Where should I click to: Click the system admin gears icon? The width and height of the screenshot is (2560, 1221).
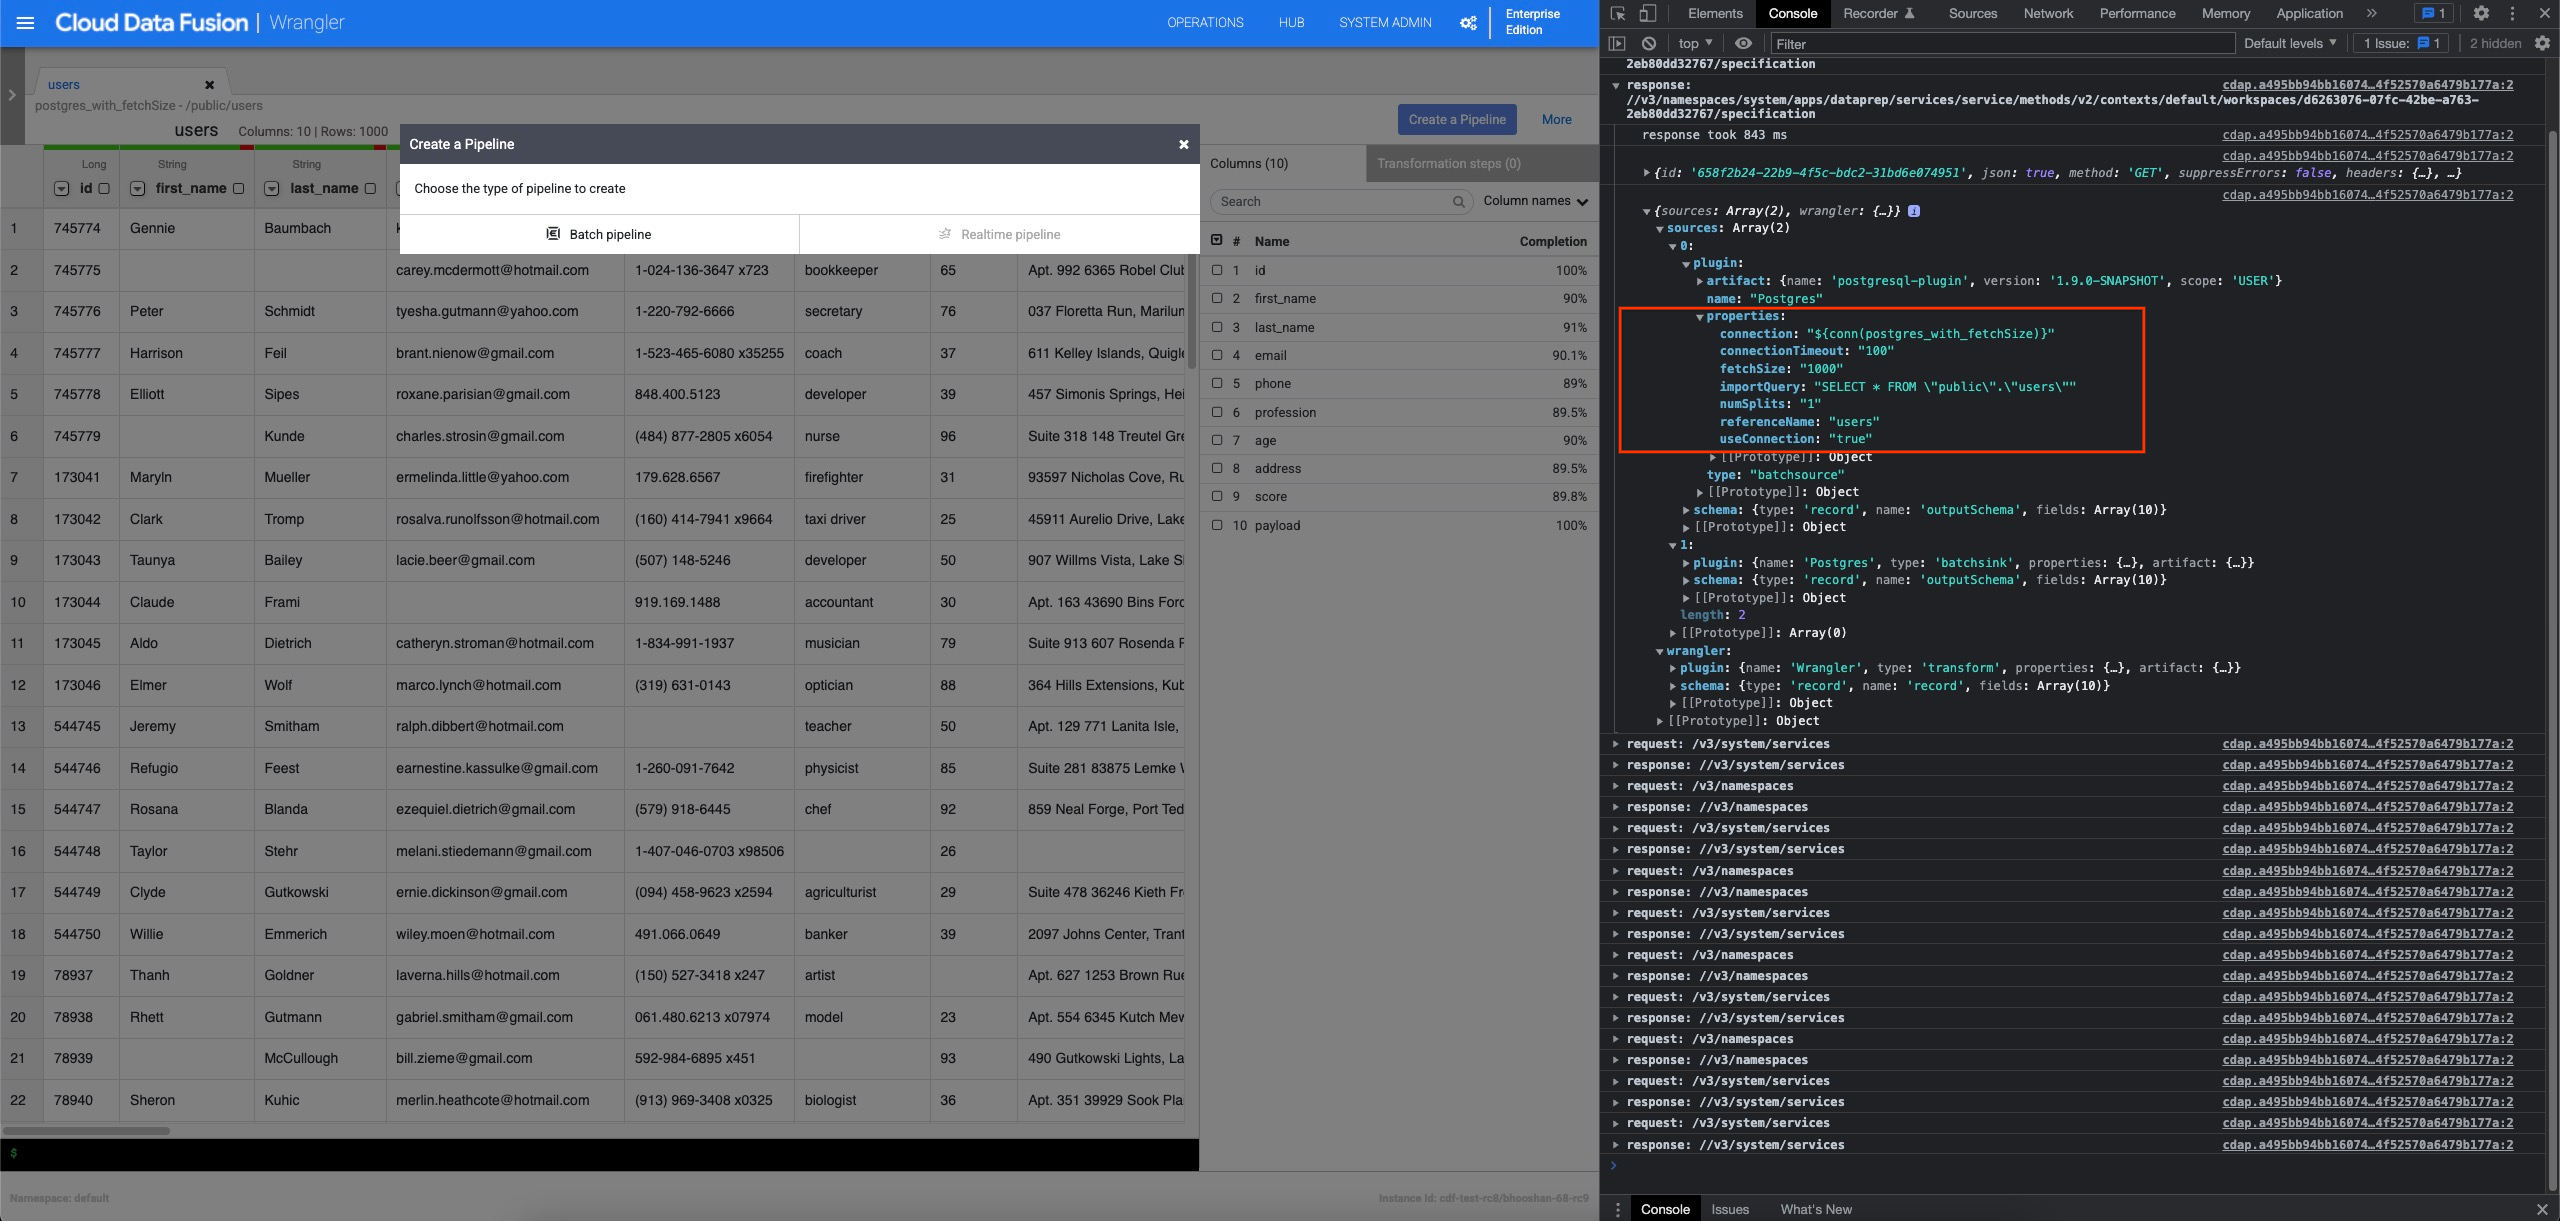[1468, 22]
